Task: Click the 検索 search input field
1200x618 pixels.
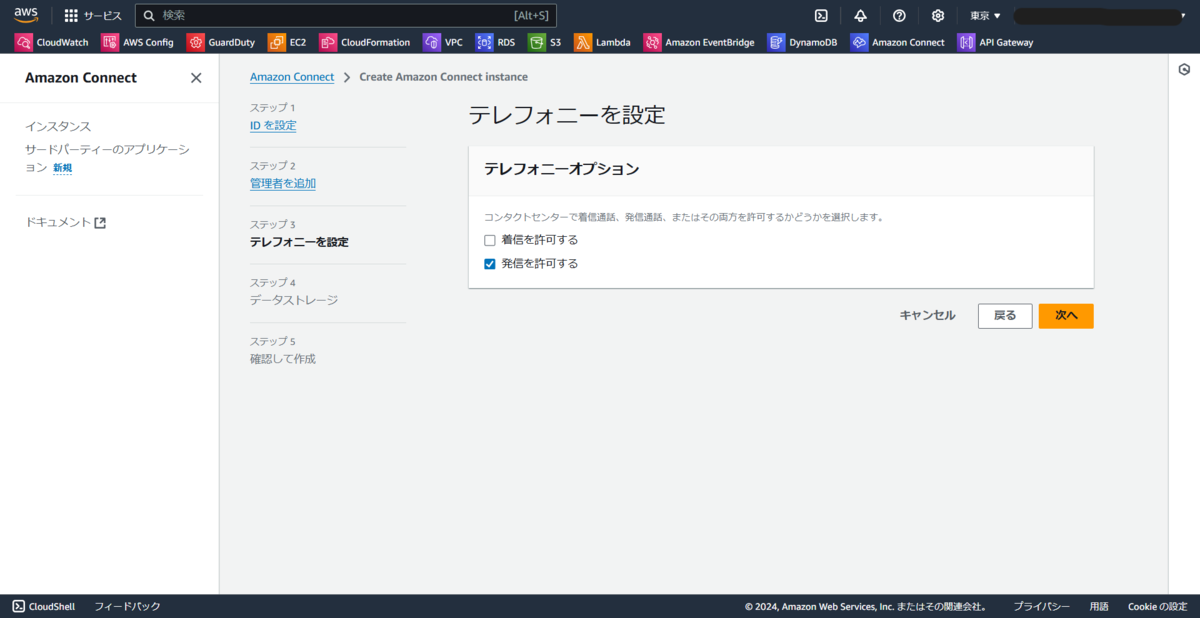Action: [345, 15]
